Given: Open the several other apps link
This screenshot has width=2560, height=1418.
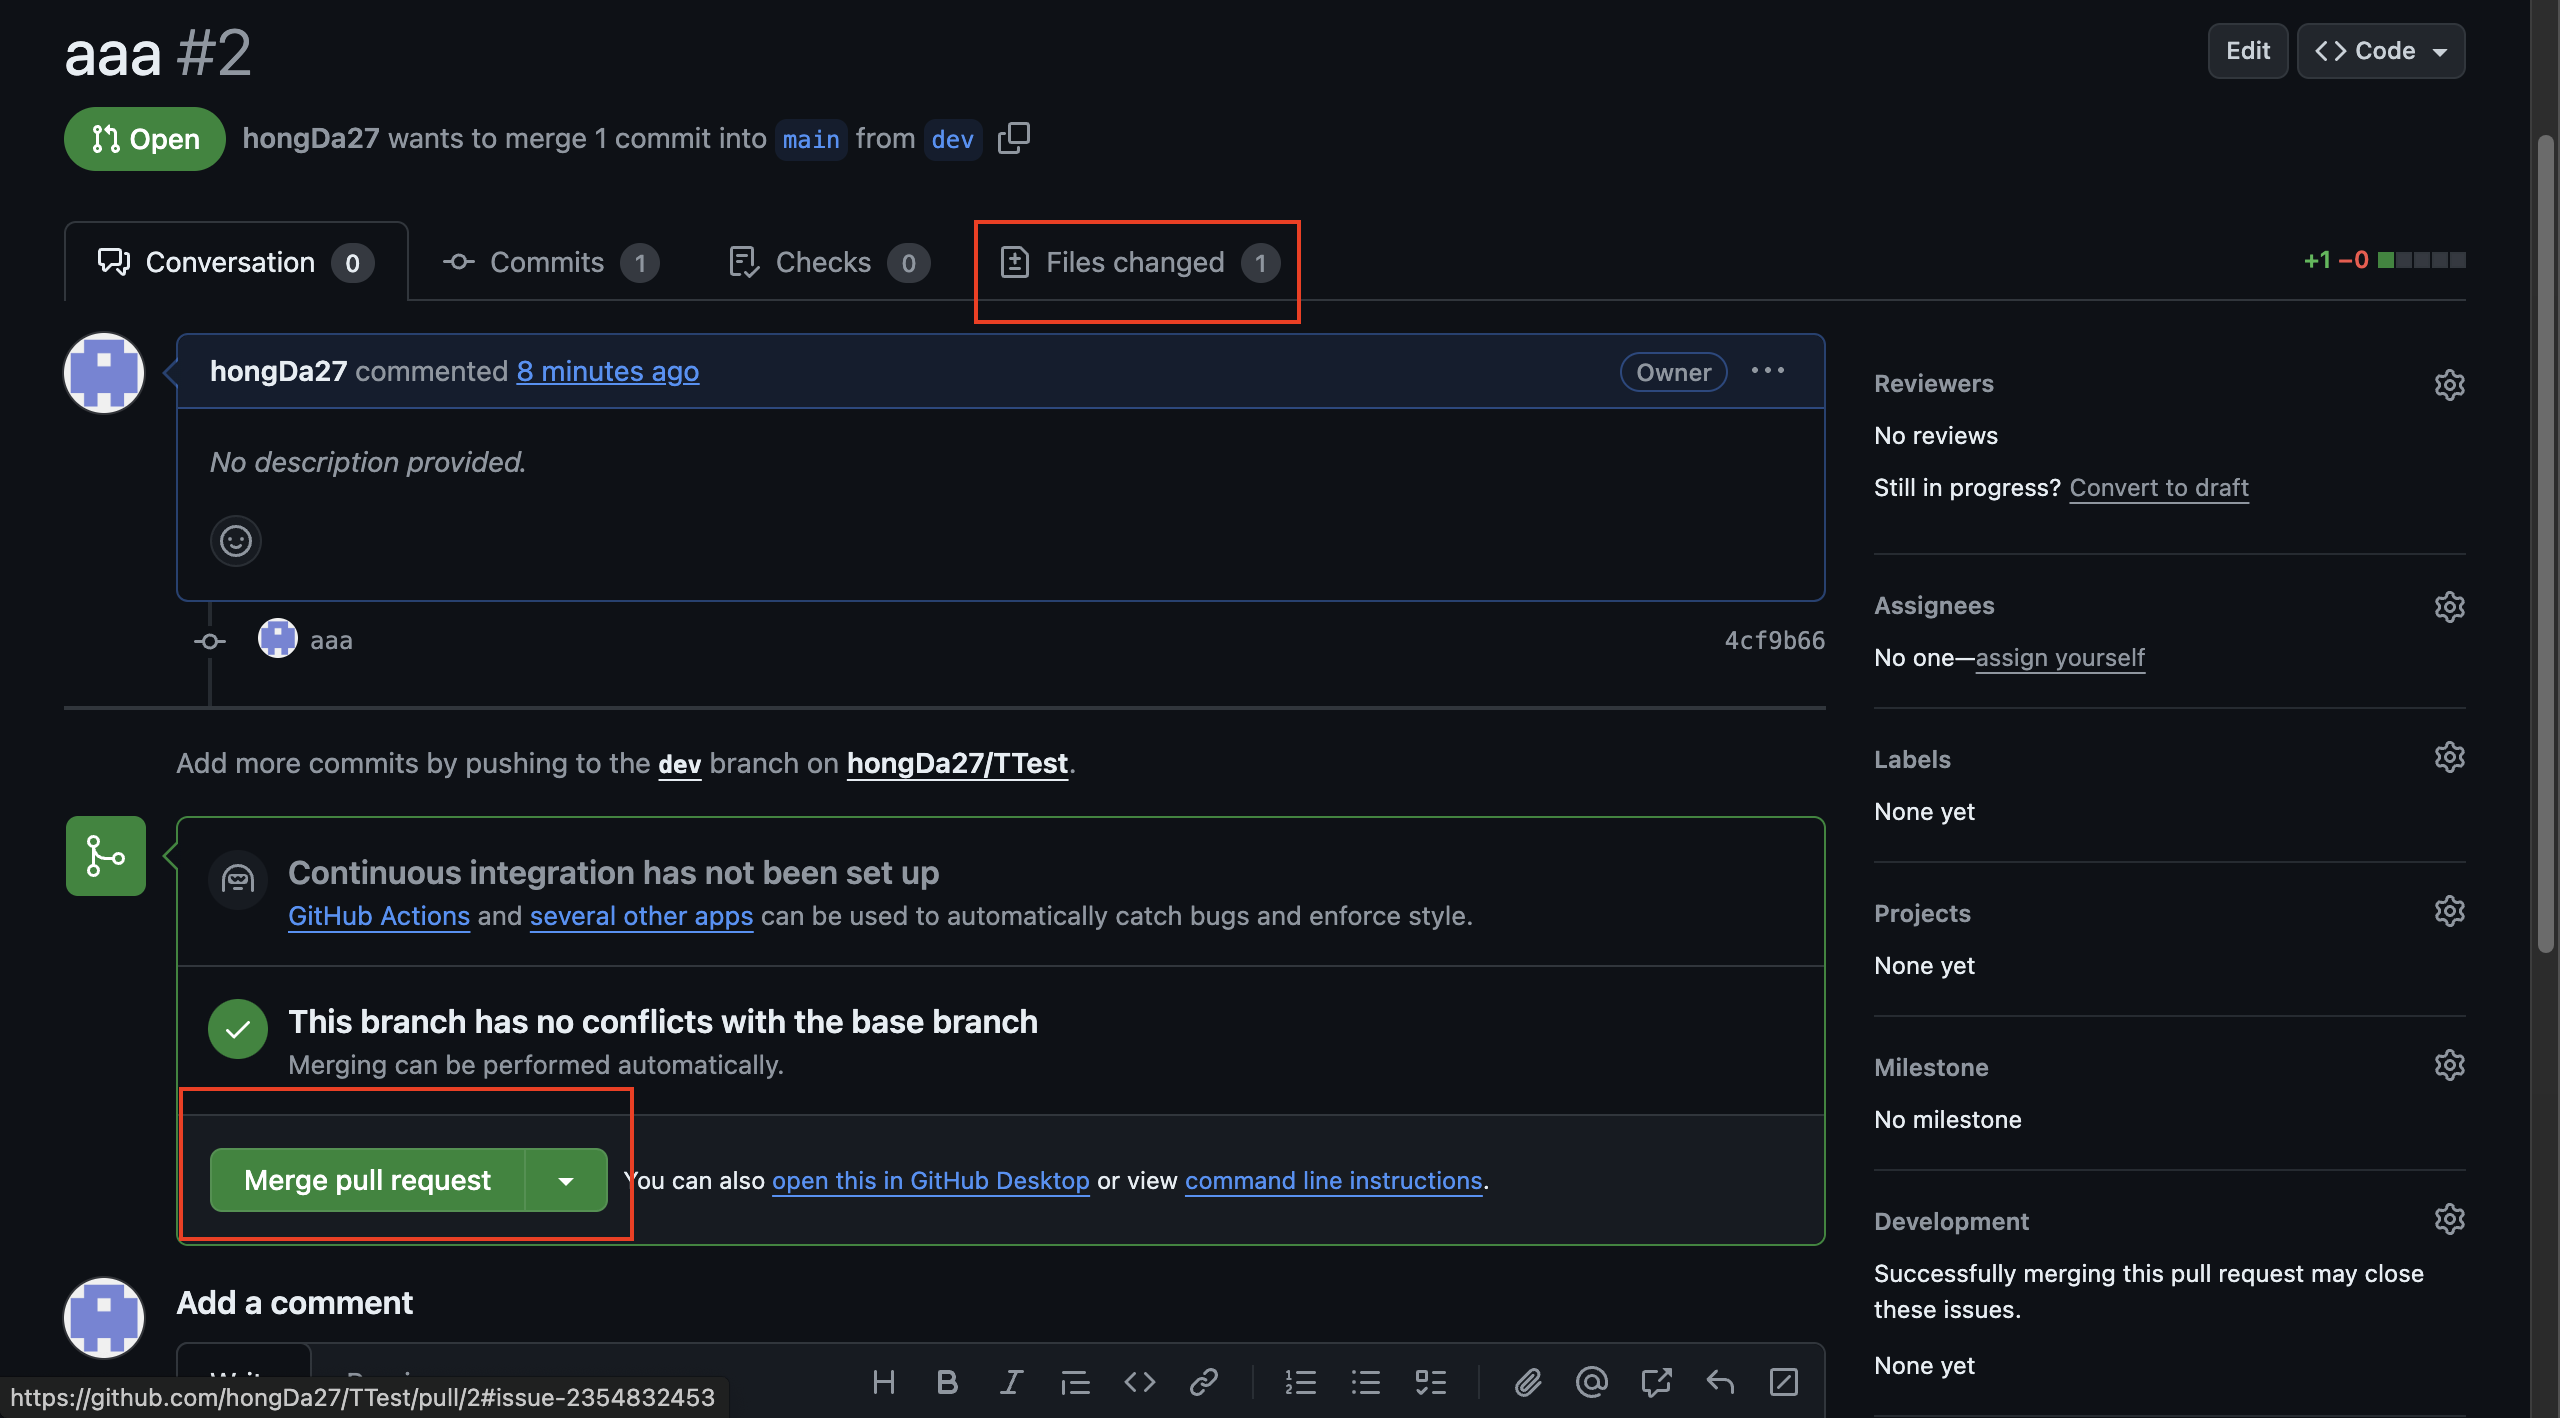Looking at the screenshot, I should point(641,916).
